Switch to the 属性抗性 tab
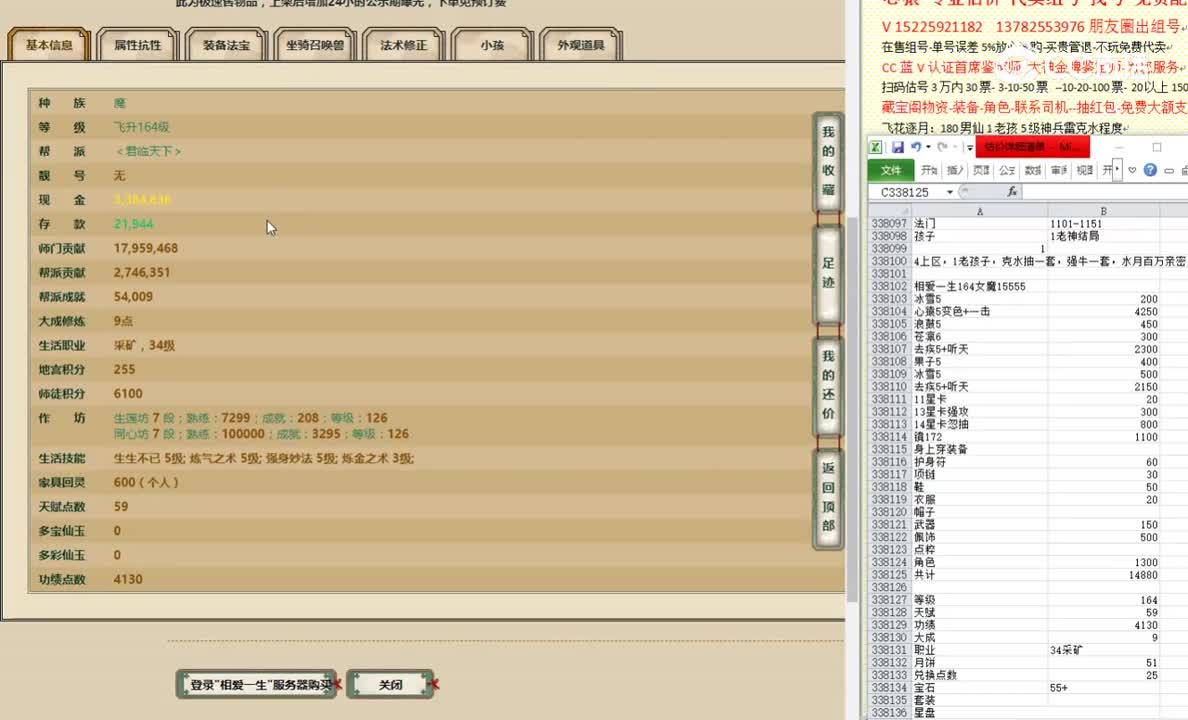1188x720 pixels. click(137, 44)
